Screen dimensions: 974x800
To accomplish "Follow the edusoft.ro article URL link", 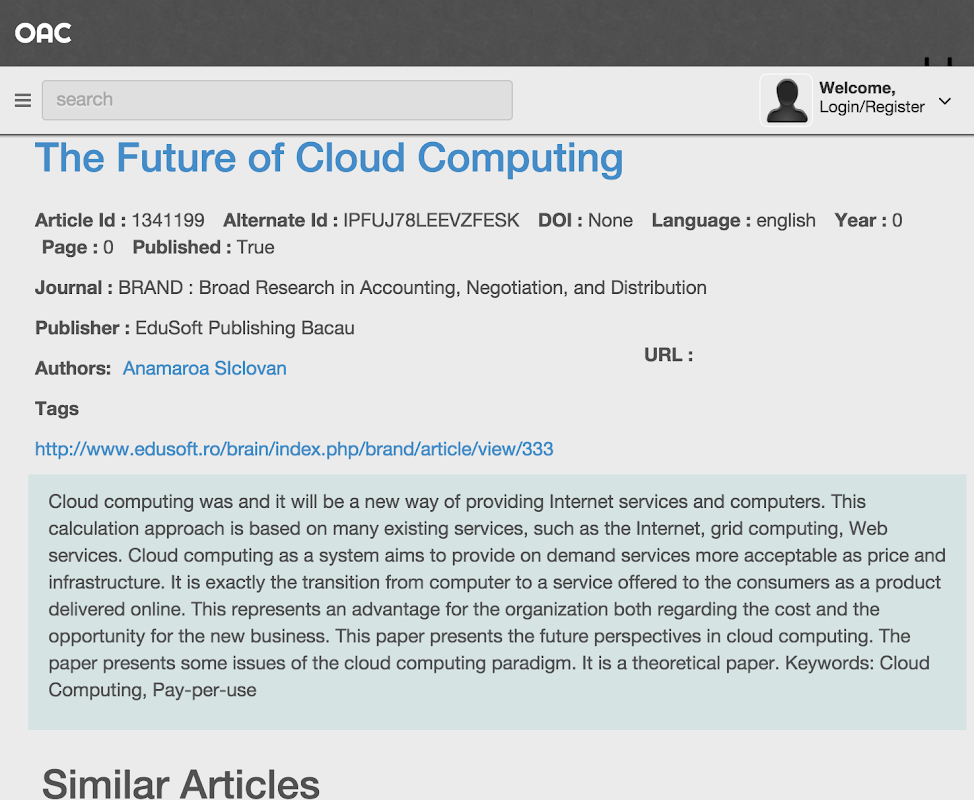I will (x=294, y=449).
